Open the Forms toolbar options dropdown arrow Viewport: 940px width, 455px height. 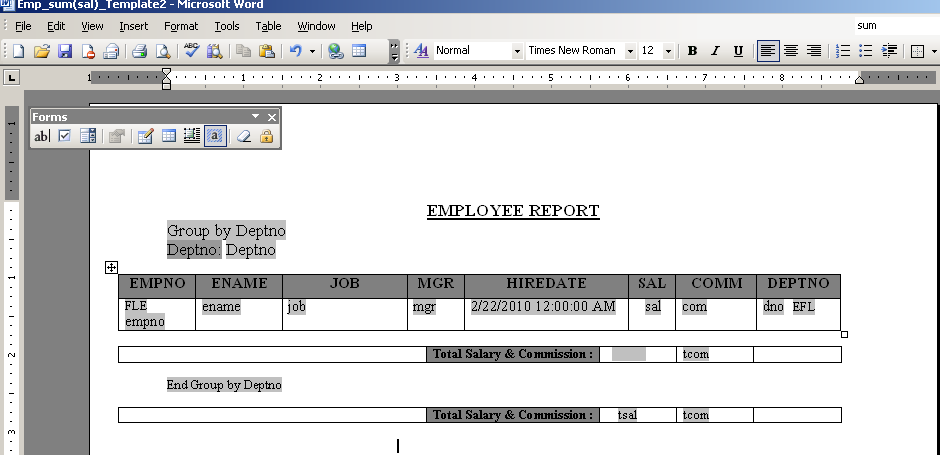(x=255, y=116)
